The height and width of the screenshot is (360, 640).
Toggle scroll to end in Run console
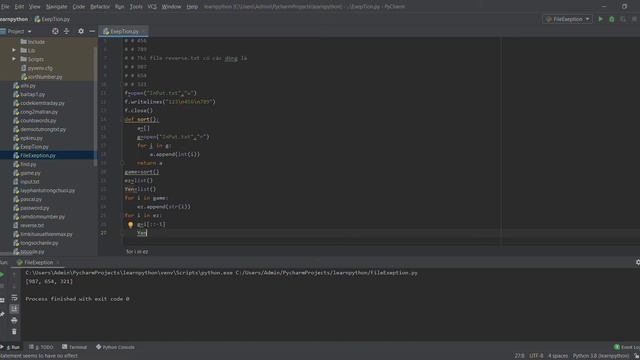(x=14, y=309)
